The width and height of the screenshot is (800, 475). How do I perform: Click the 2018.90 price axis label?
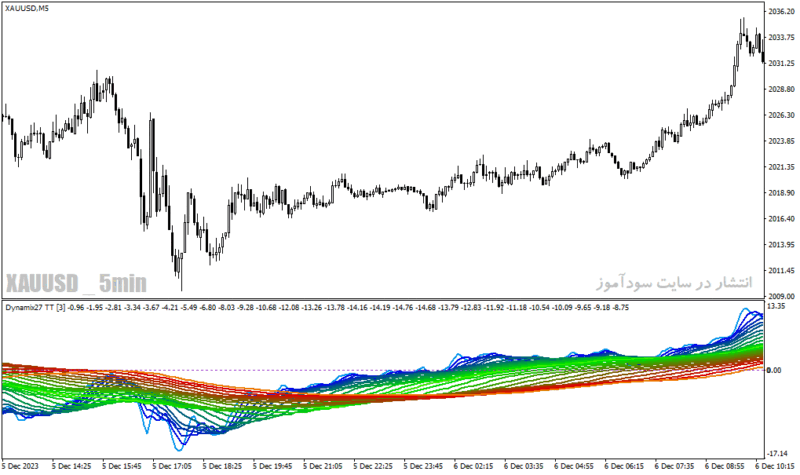(x=781, y=193)
